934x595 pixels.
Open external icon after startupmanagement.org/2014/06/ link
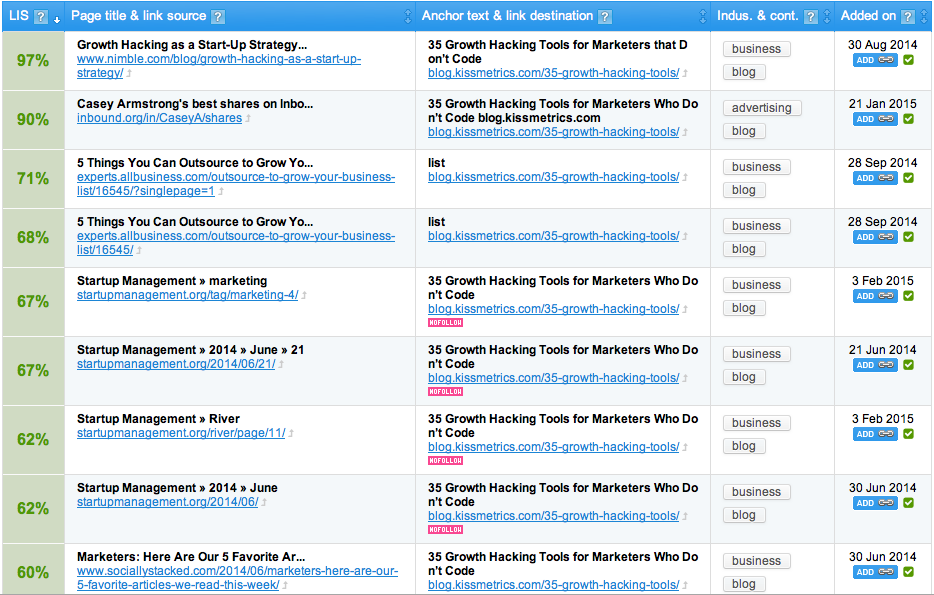click(x=264, y=502)
